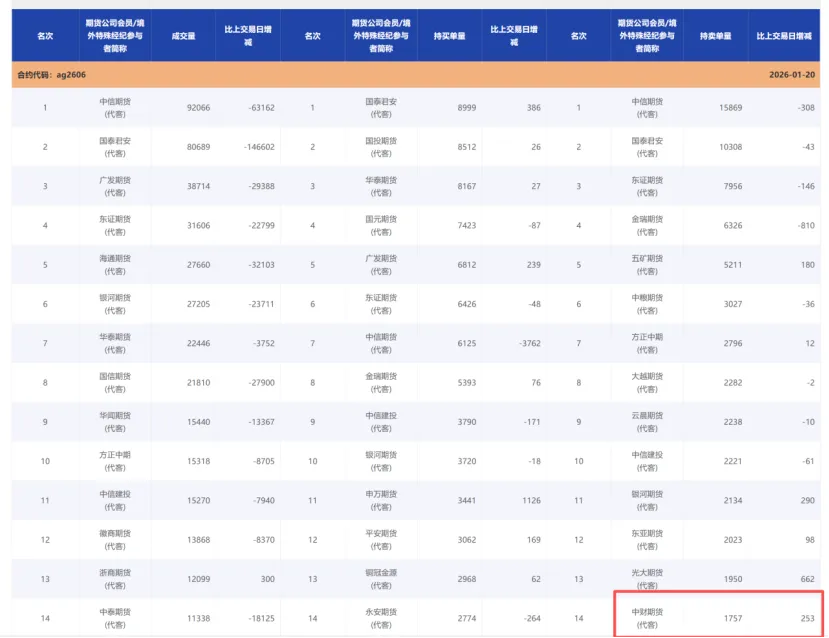Click 海通期货 in the volume ranking

pos(115,264)
